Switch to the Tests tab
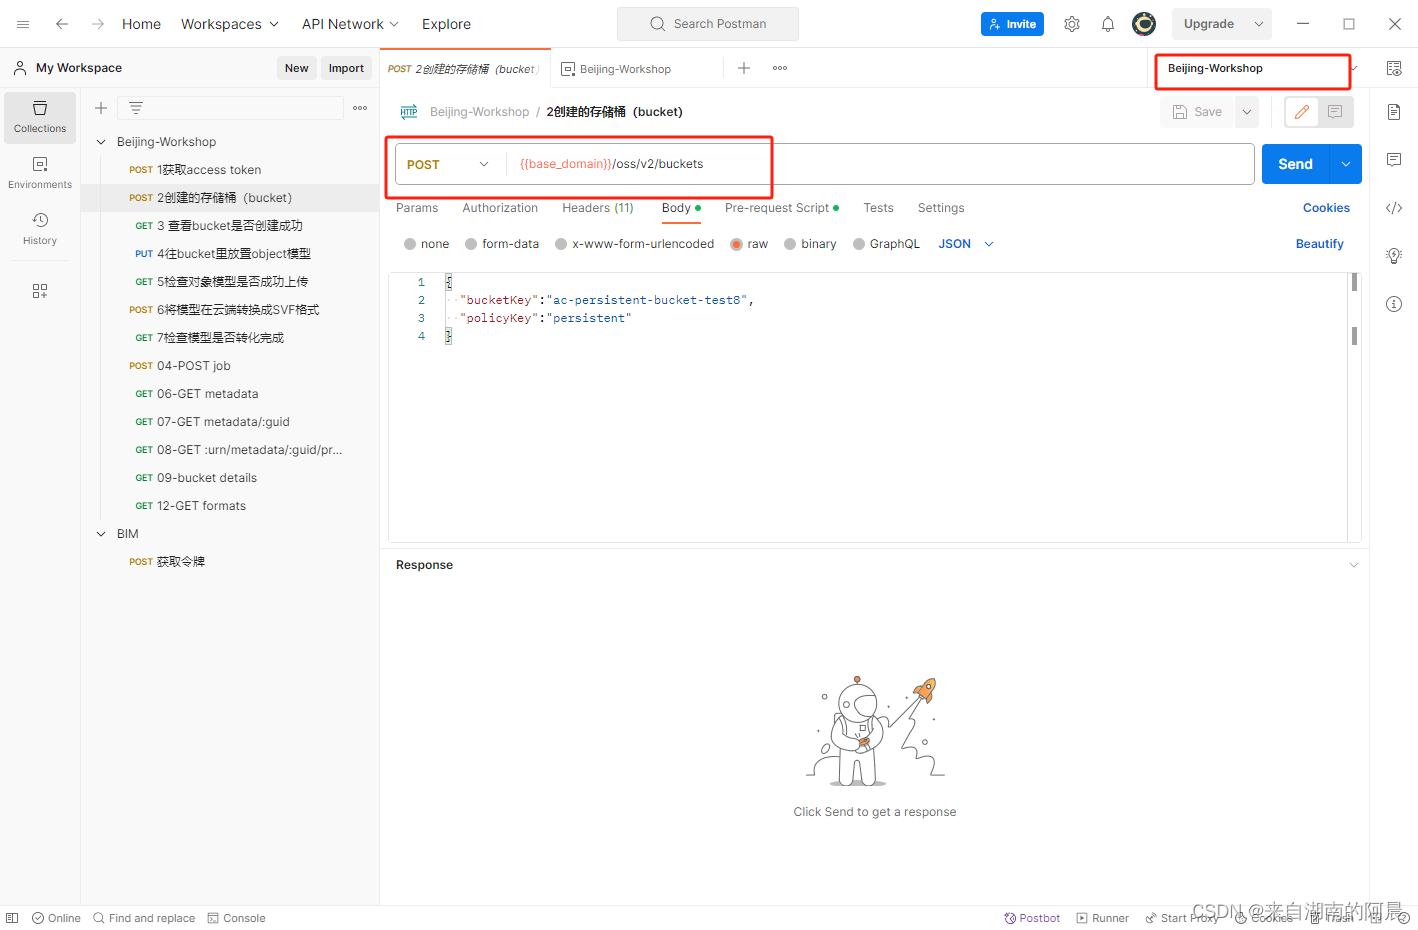 pos(878,208)
